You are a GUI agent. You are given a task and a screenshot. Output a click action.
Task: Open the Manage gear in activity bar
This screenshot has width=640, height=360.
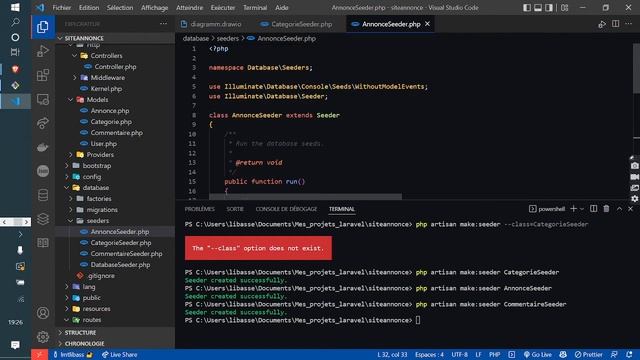coord(43,337)
